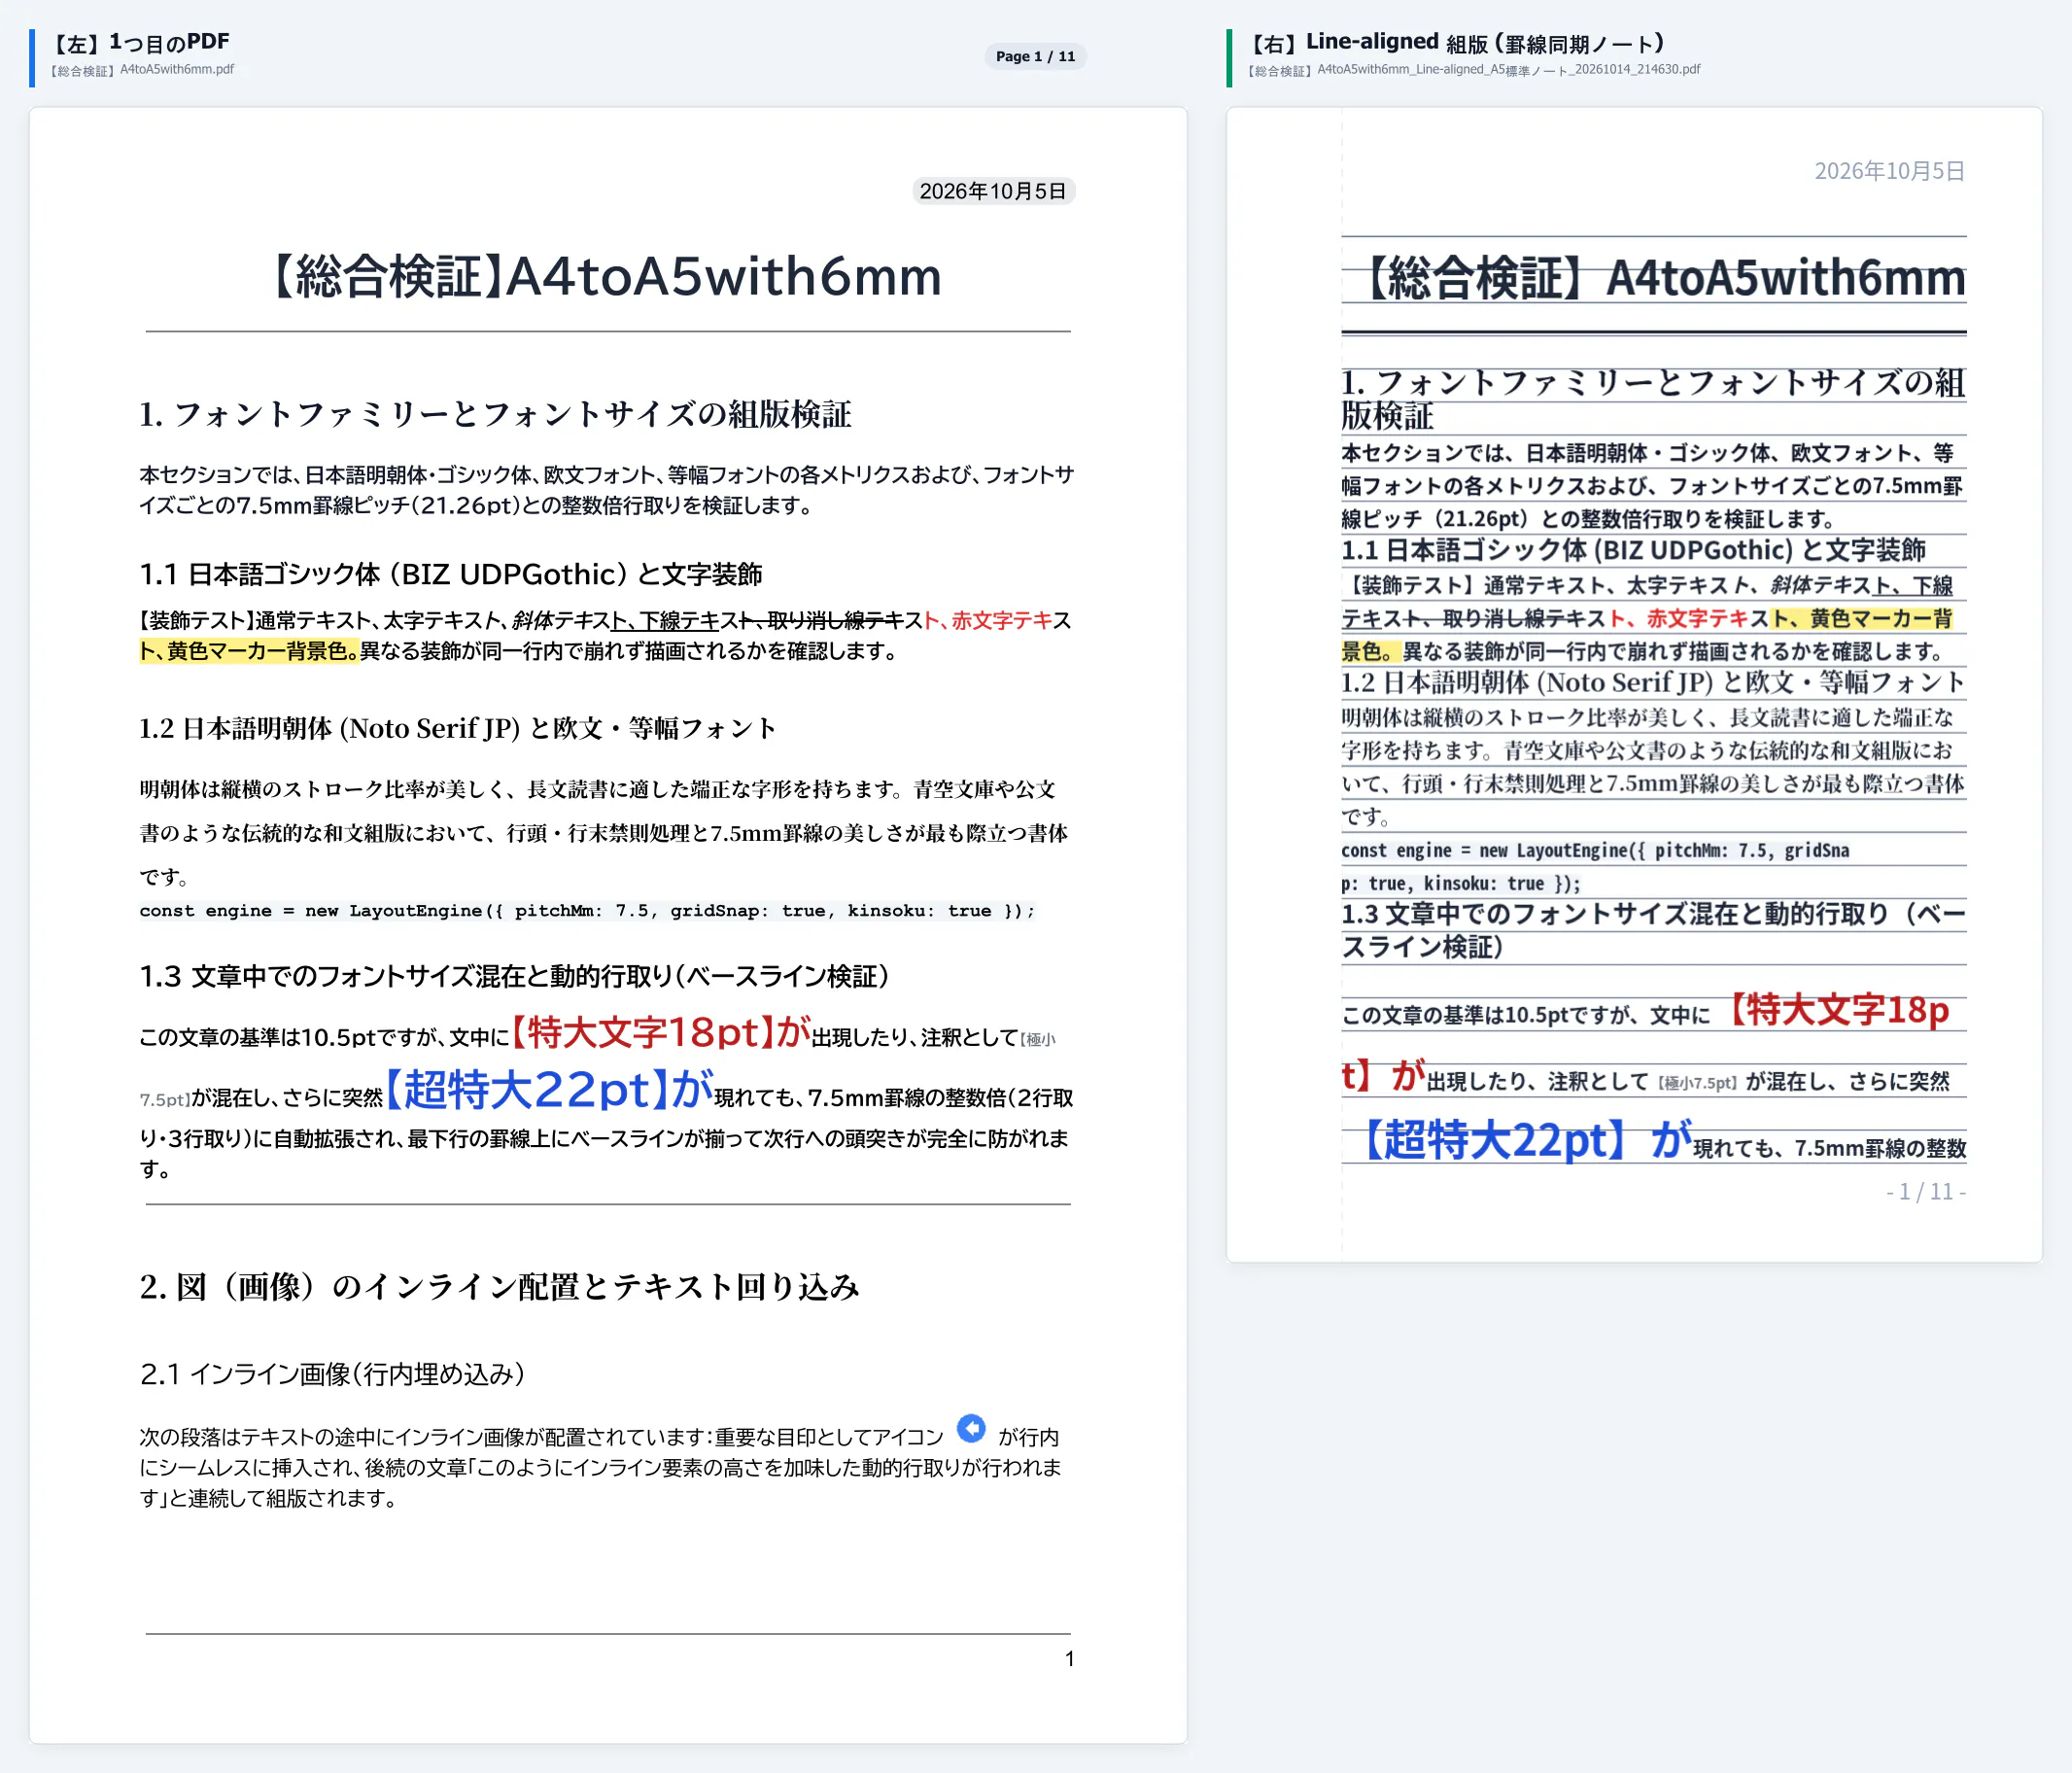Click the const engine code line in left PDF
The image size is (2072, 1773).
(x=588, y=911)
